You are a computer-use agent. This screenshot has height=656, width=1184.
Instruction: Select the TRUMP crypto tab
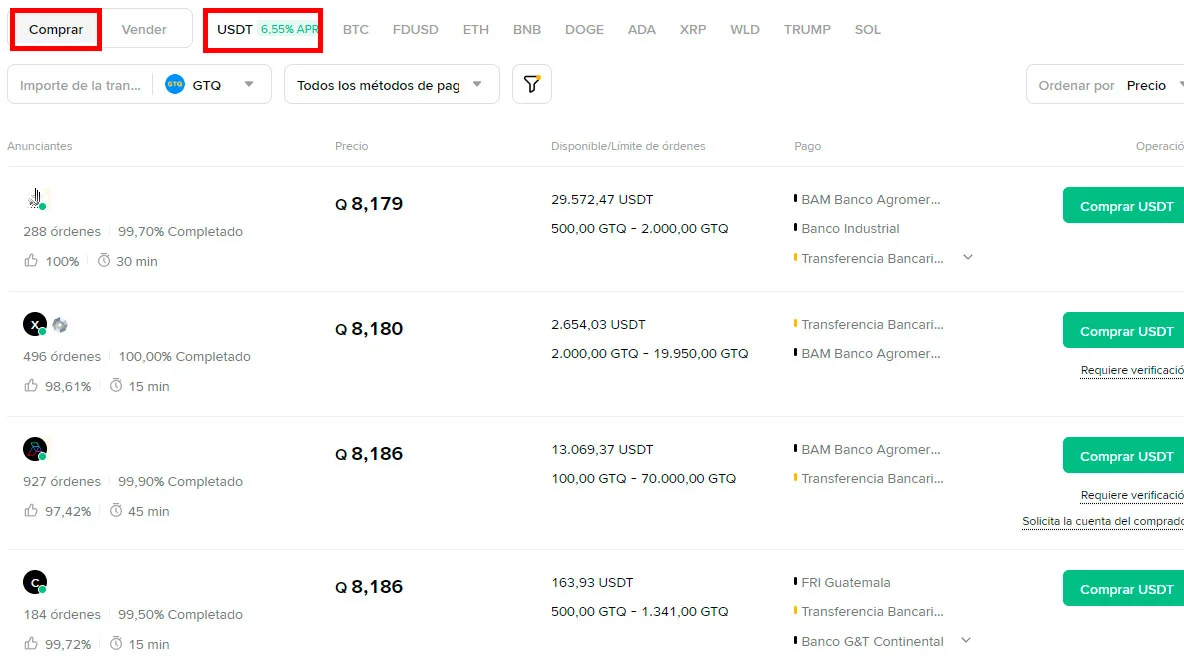click(x=807, y=29)
